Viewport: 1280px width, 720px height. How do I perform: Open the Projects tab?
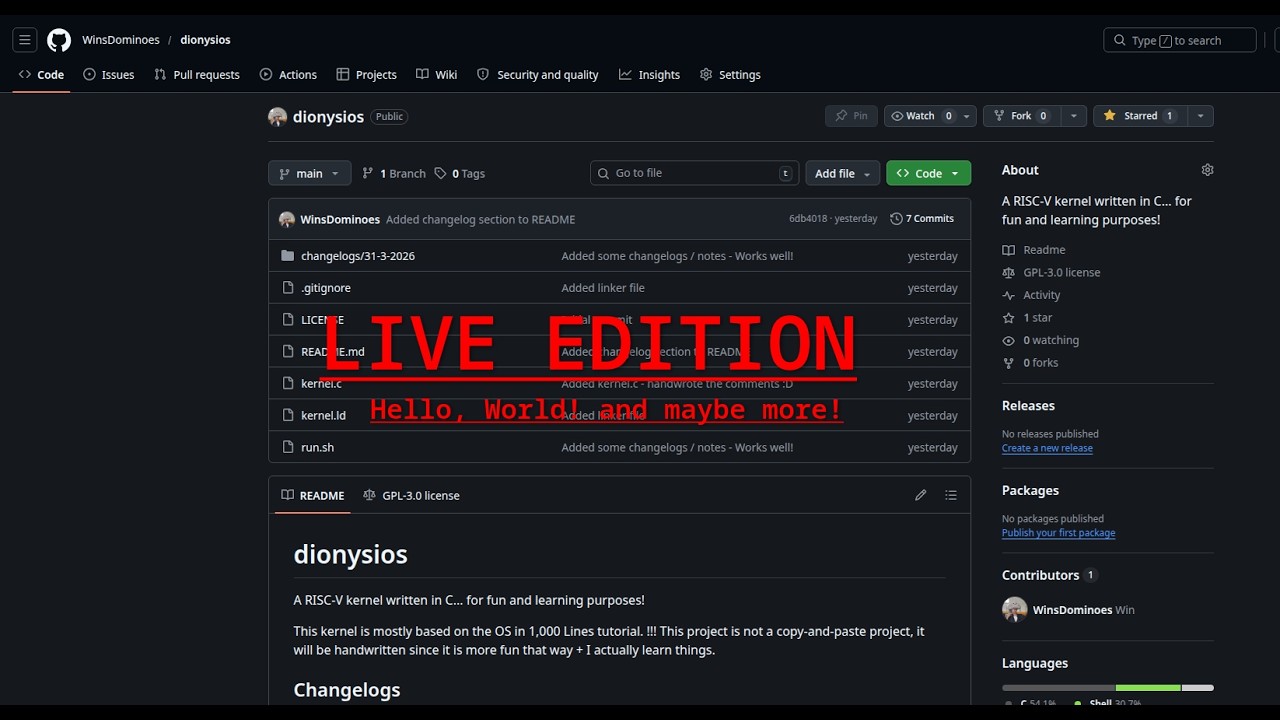pyautogui.click(x=367, y=75)
